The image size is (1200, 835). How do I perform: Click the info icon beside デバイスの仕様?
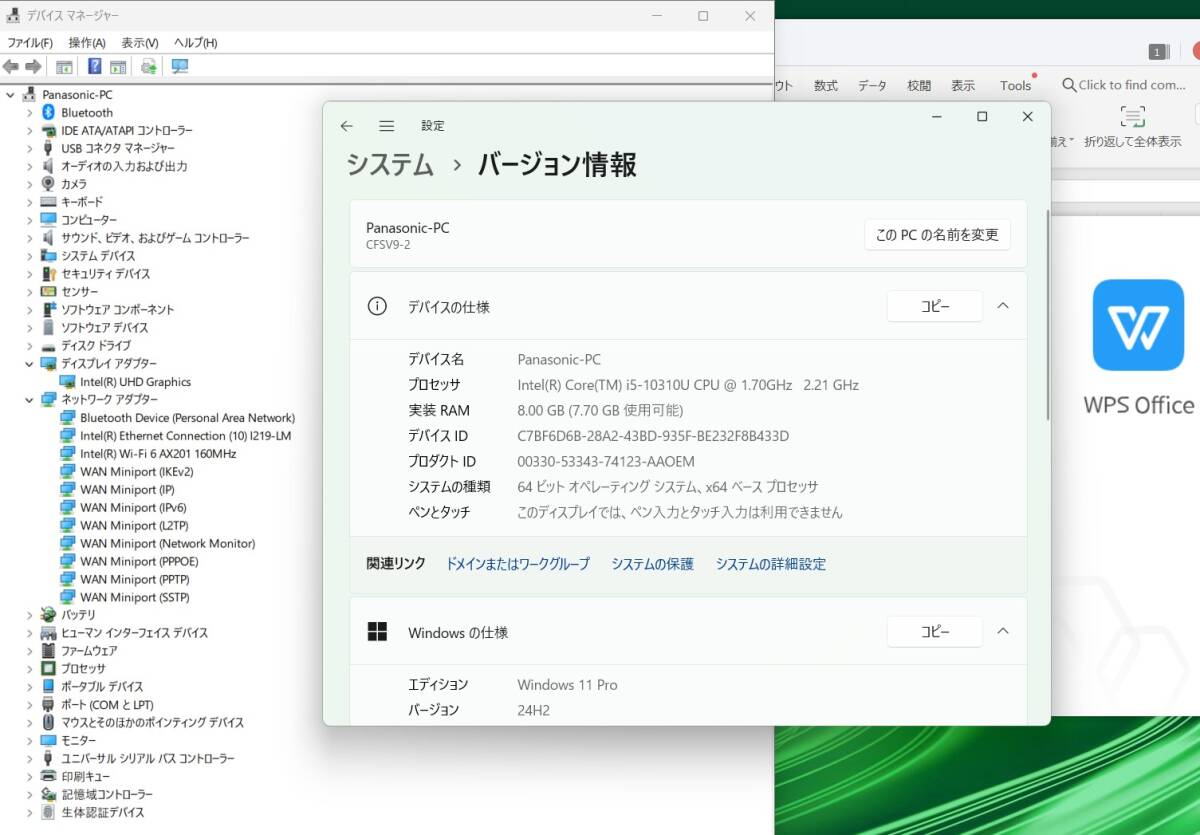[x=377, y=307]
